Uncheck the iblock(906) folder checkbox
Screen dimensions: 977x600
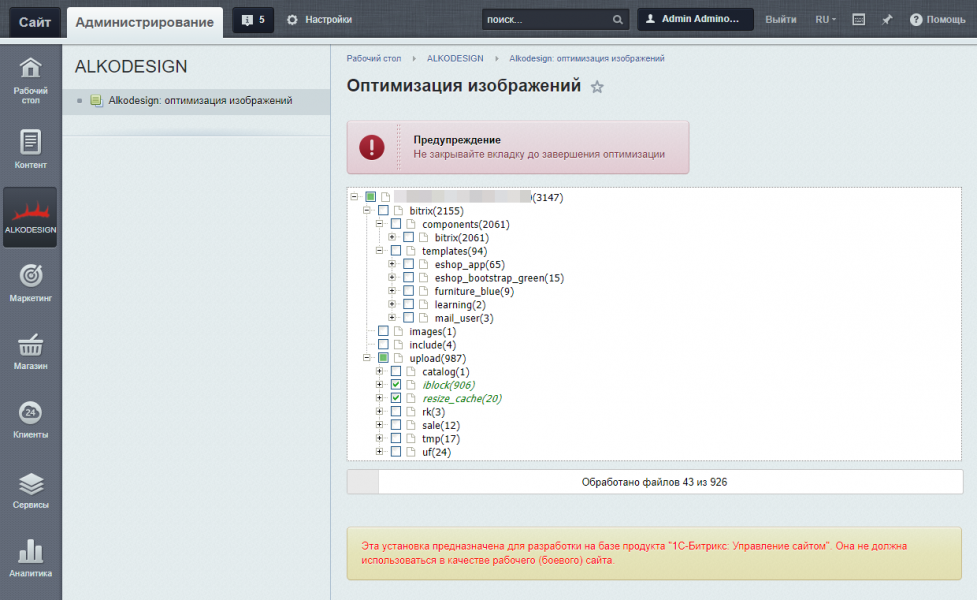pos(396,385)
